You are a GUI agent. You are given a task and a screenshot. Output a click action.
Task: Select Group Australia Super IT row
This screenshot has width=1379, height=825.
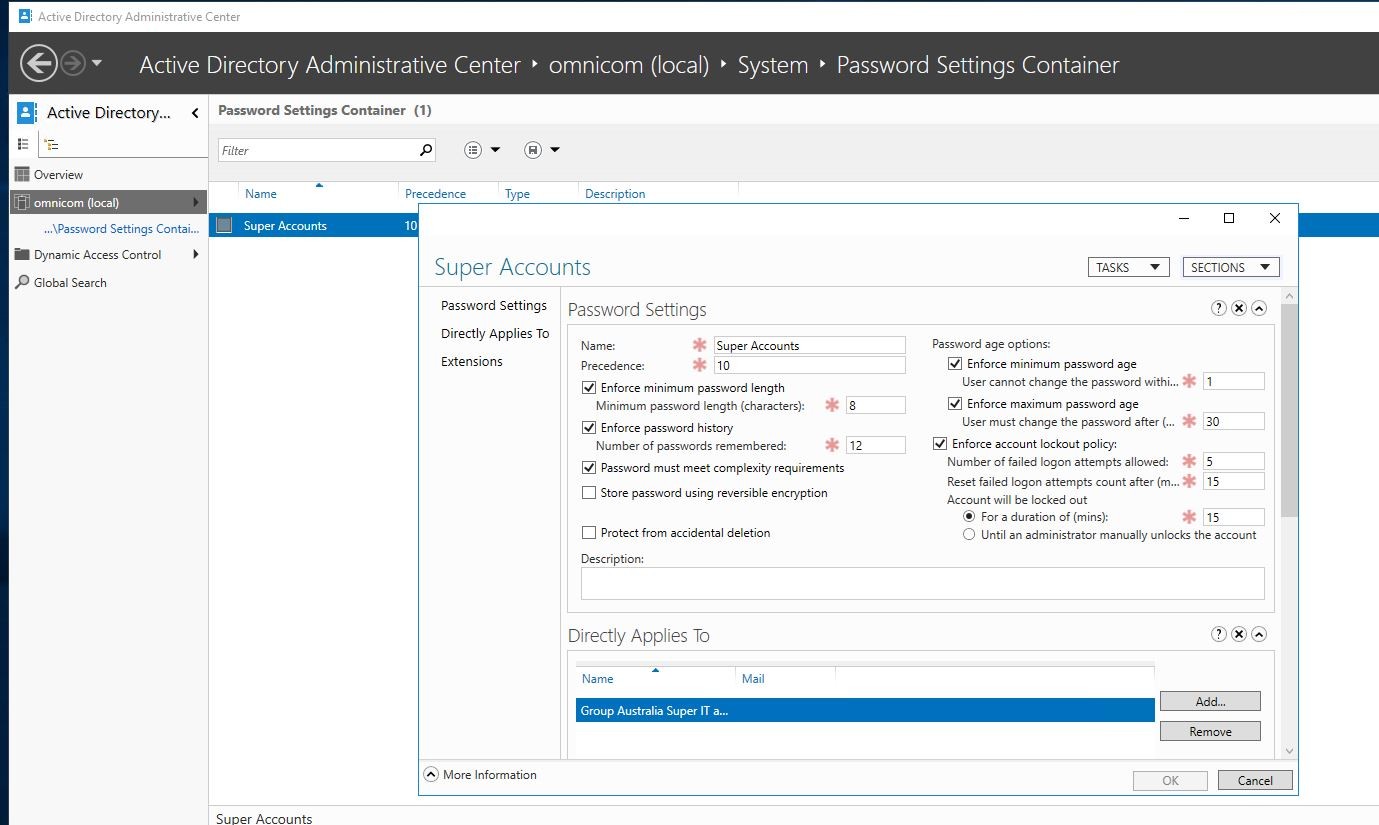coord(865,711)
